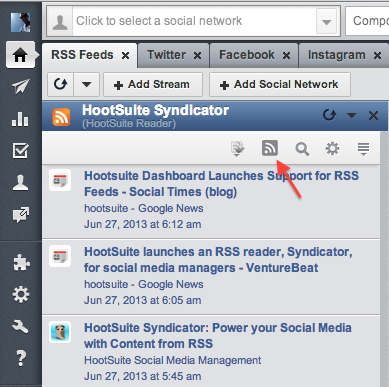The image size is (389, 387).
Task: Click the profile picker person icon
Action: click(x=60, y=21)
